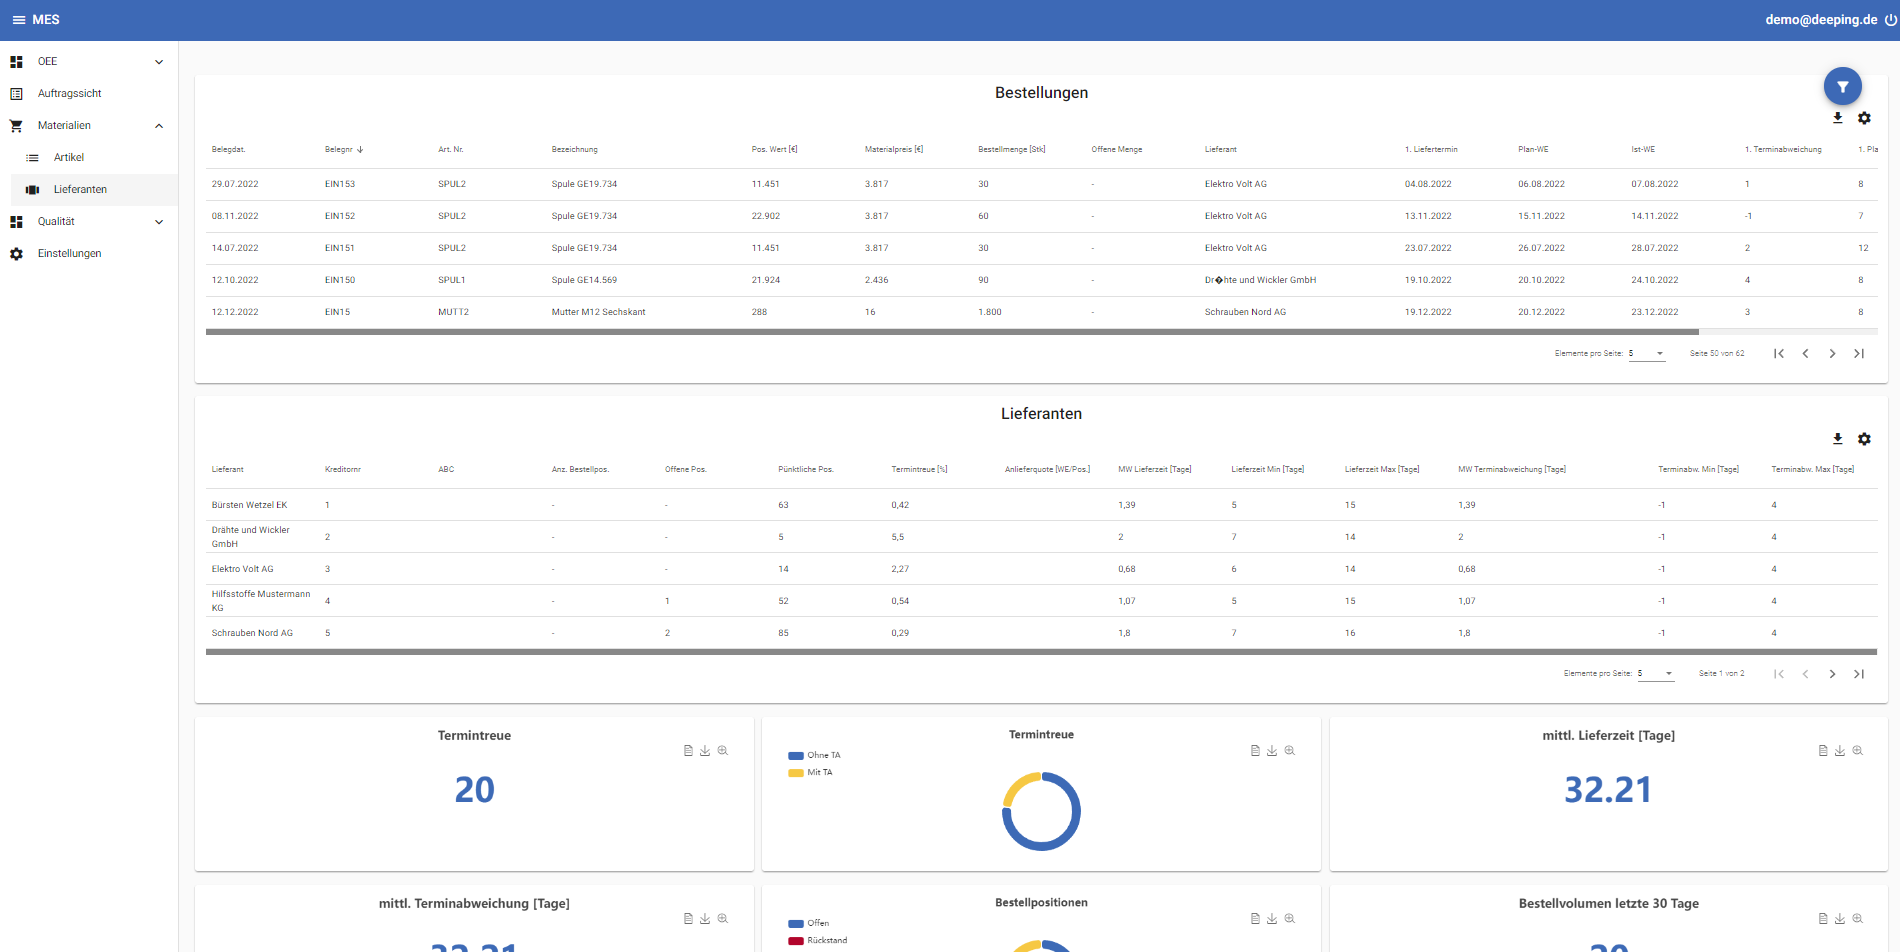1900x952 pixels.
Task: Show data view of the Termintreue KPI card
Action: click(x=688, y=750)
